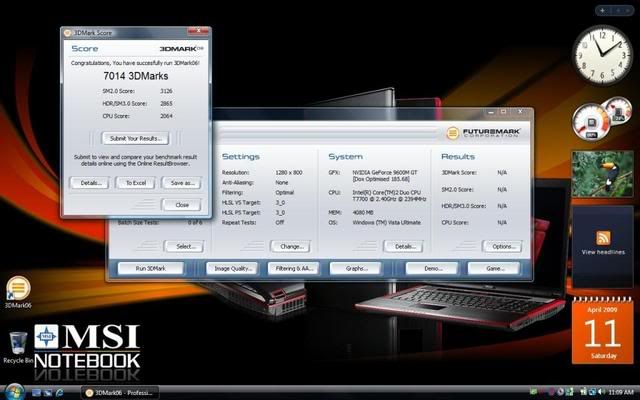Click the Show Desktop quick launch icon

(36, 393)
